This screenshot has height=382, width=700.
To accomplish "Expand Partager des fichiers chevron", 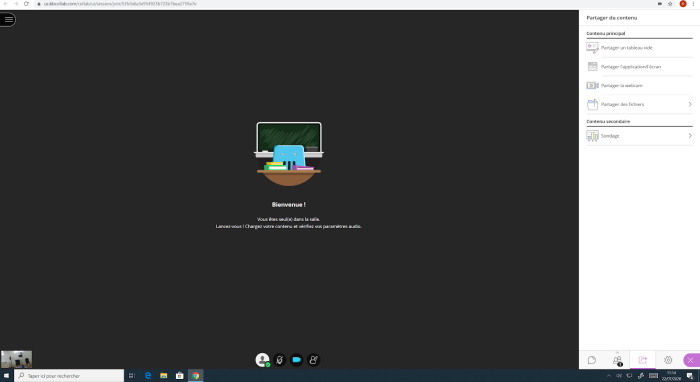I will pos(690,104).
